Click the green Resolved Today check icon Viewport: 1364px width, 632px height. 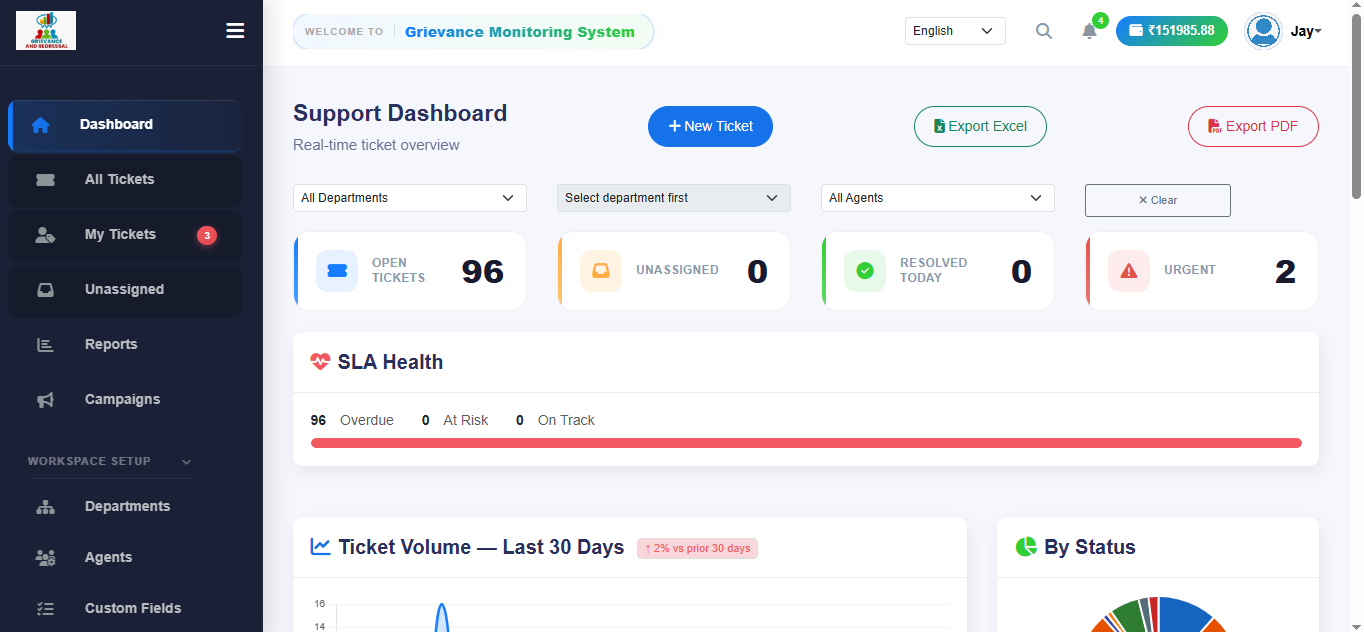coord(865,271)
